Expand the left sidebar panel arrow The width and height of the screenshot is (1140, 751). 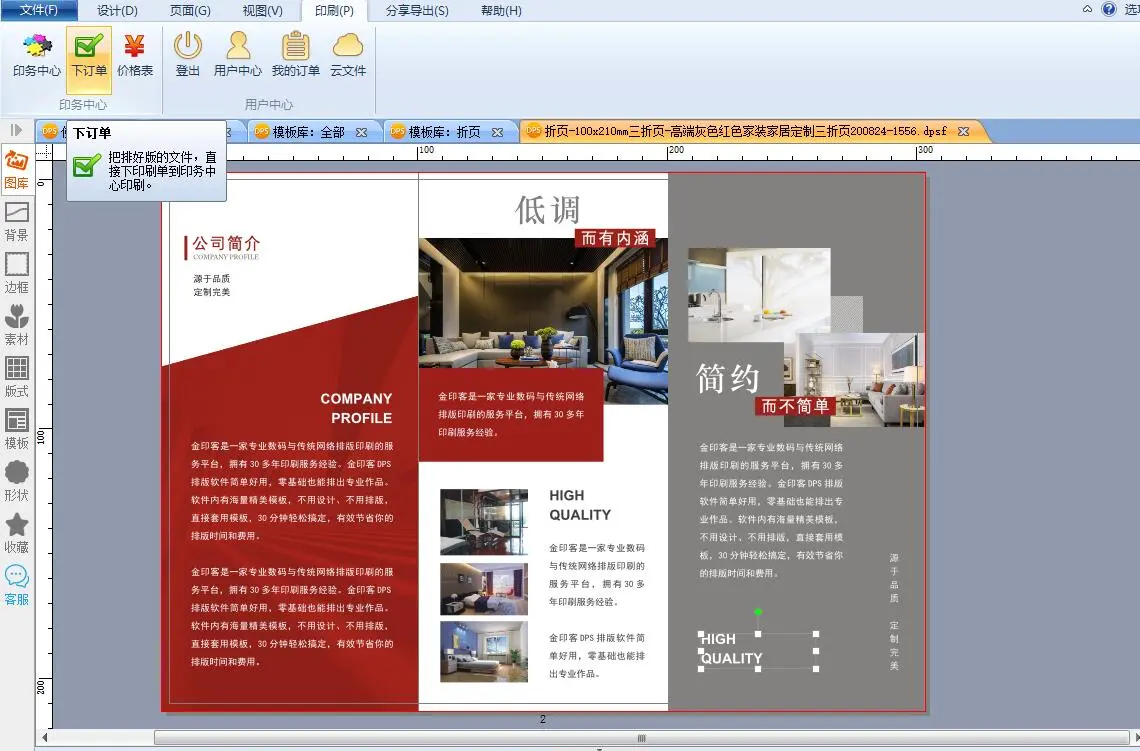pos(16,130)
